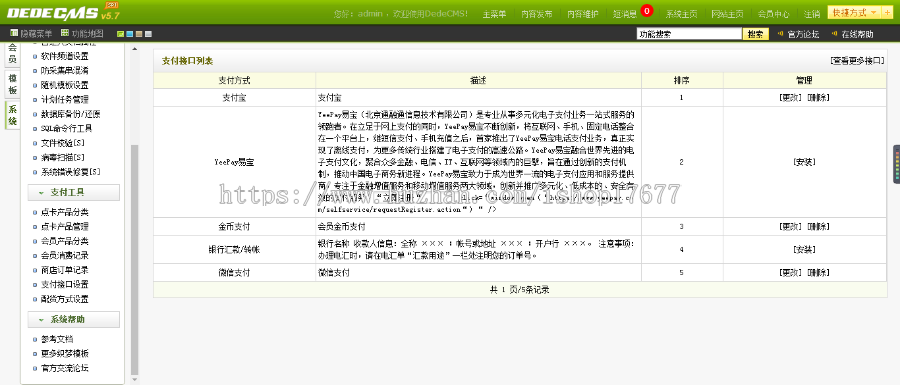Open 主菜单 in the top navigation

pos(494,14)
